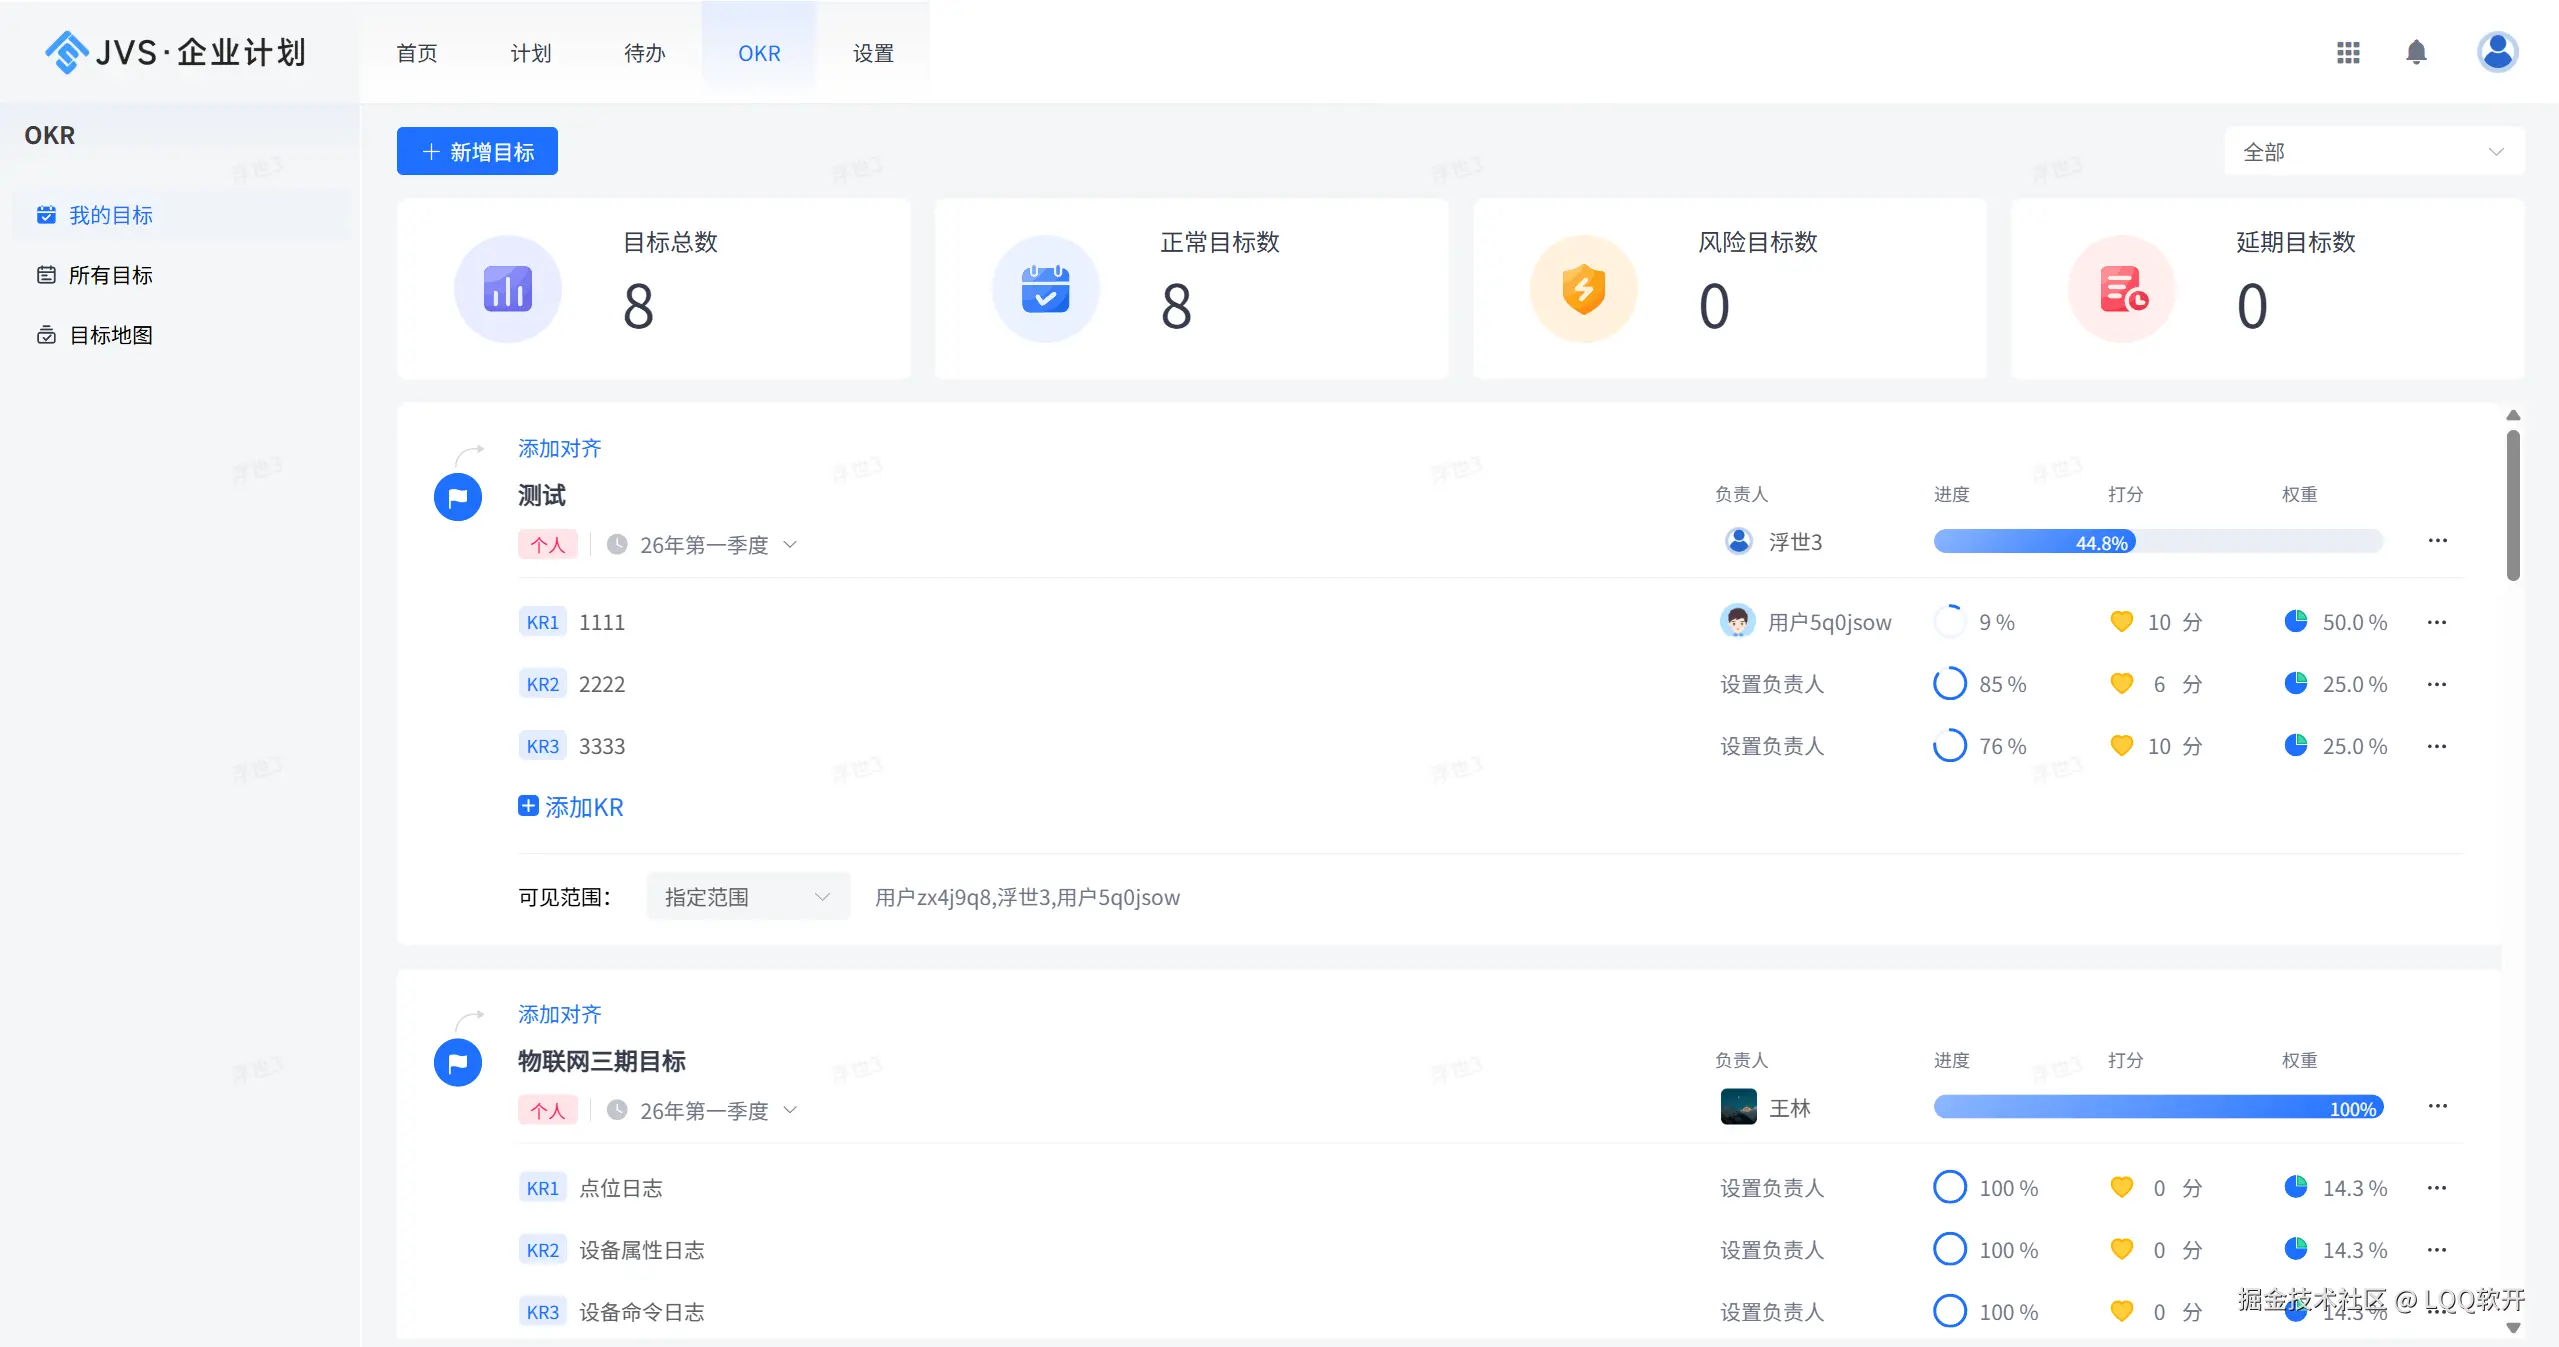Click 设置负责人 for KR2 2222
Viewport: 2559px width, 1347px height.
point(1771,684)
